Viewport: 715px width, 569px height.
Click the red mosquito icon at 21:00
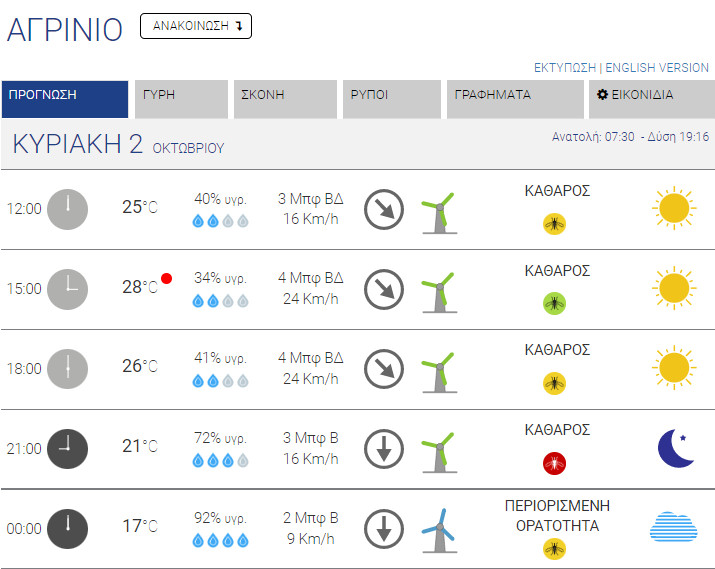(x=553, y=462)
